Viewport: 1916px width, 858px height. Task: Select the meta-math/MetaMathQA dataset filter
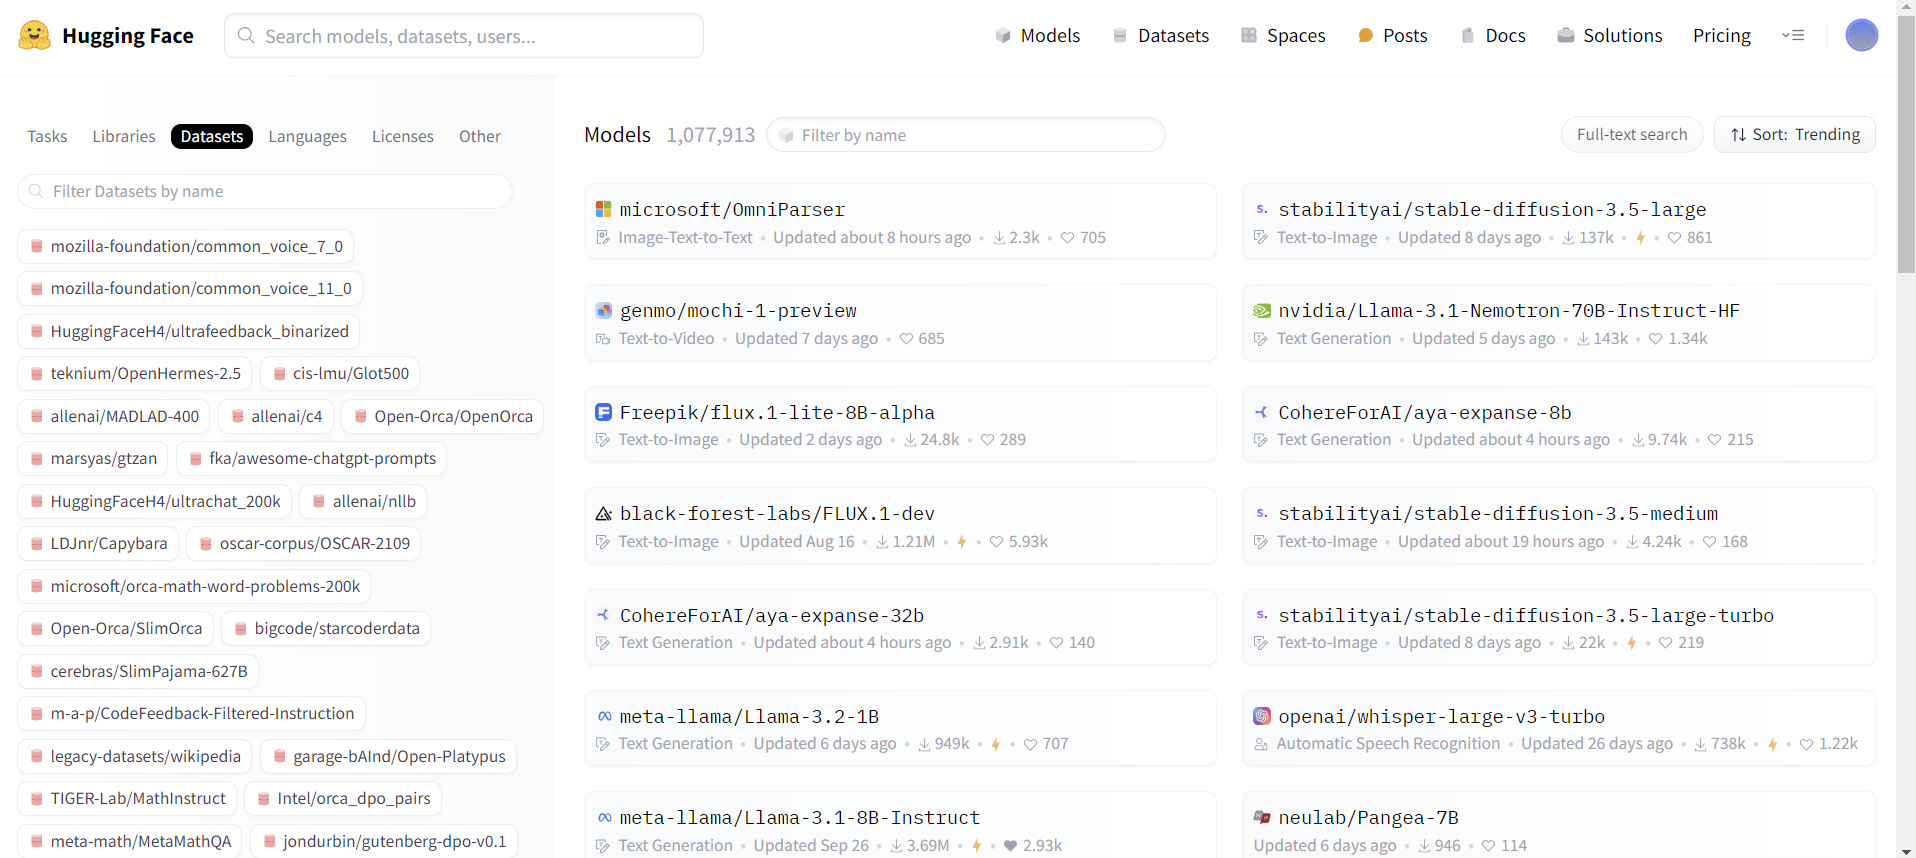click(130, 841)
